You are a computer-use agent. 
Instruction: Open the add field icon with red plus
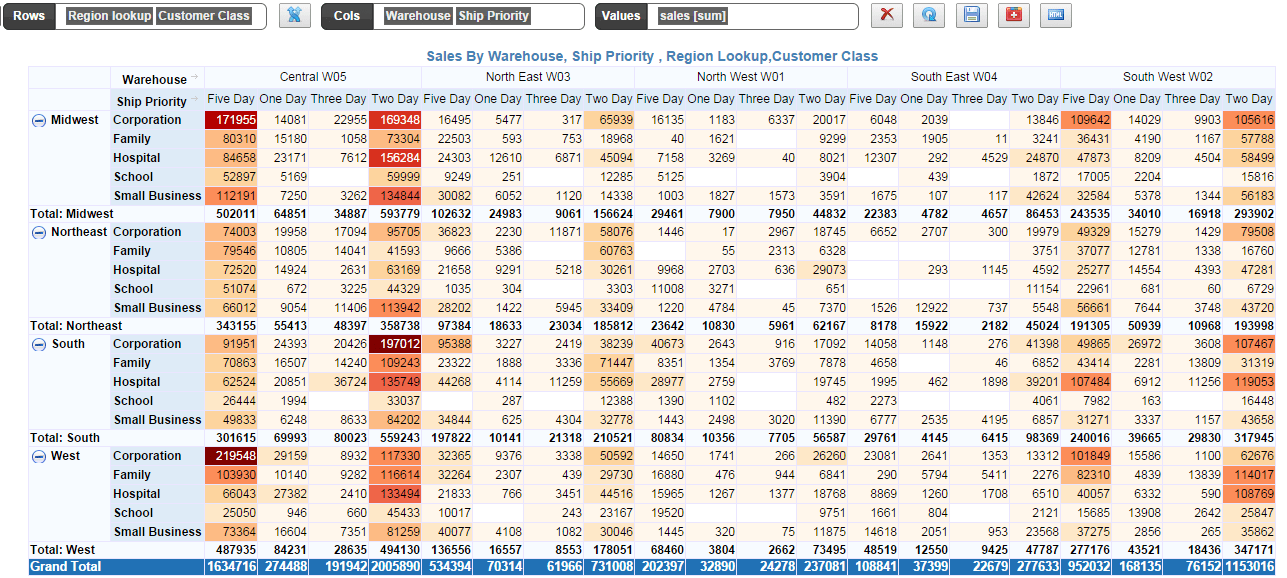click(x=1012, y=15)
